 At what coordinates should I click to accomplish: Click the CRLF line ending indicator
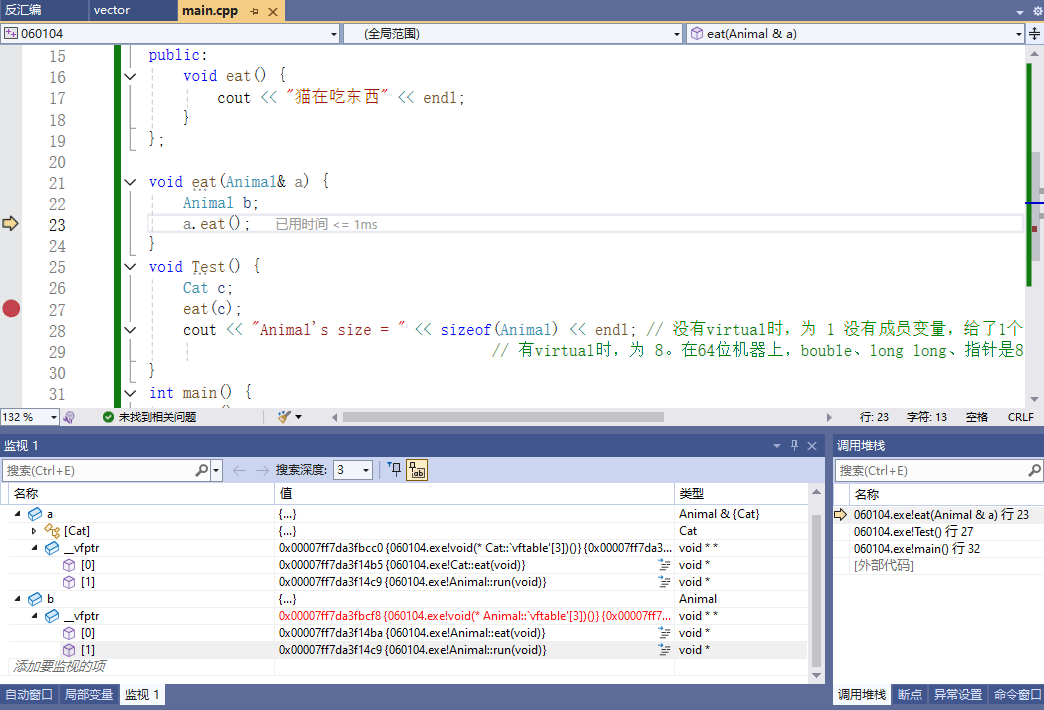click(x=1021, y=417)
